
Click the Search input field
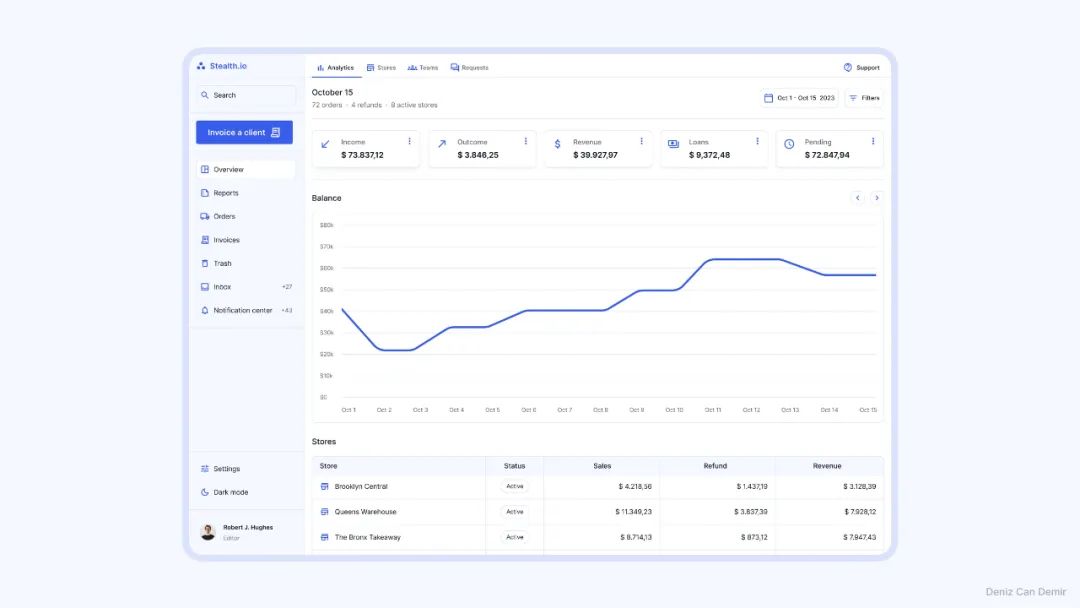tap(246, 95)
